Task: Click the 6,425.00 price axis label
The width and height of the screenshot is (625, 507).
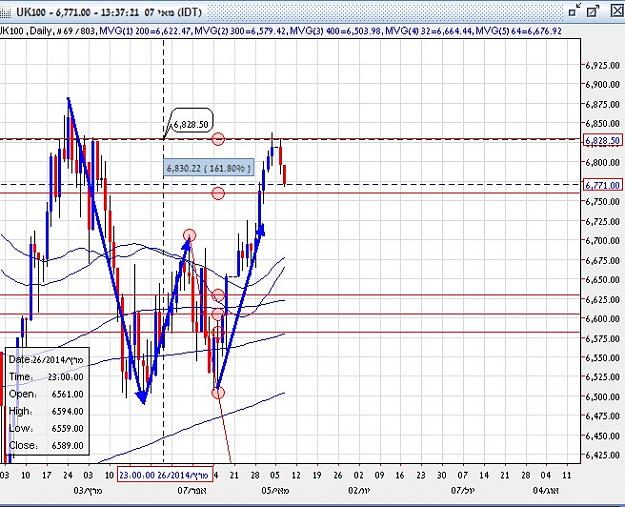Action: (603, 455)
